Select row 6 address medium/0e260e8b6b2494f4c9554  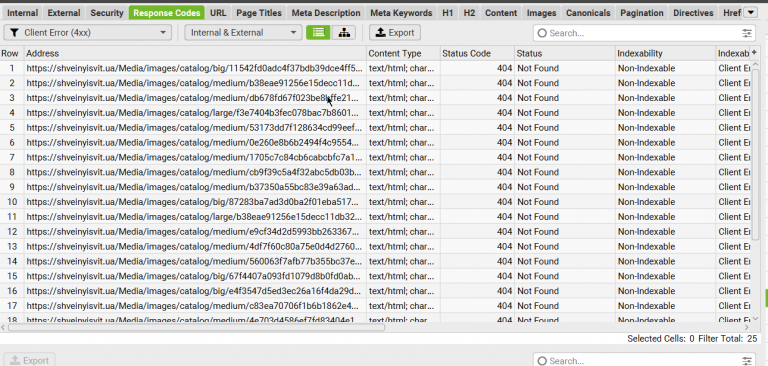pos(195,143)
